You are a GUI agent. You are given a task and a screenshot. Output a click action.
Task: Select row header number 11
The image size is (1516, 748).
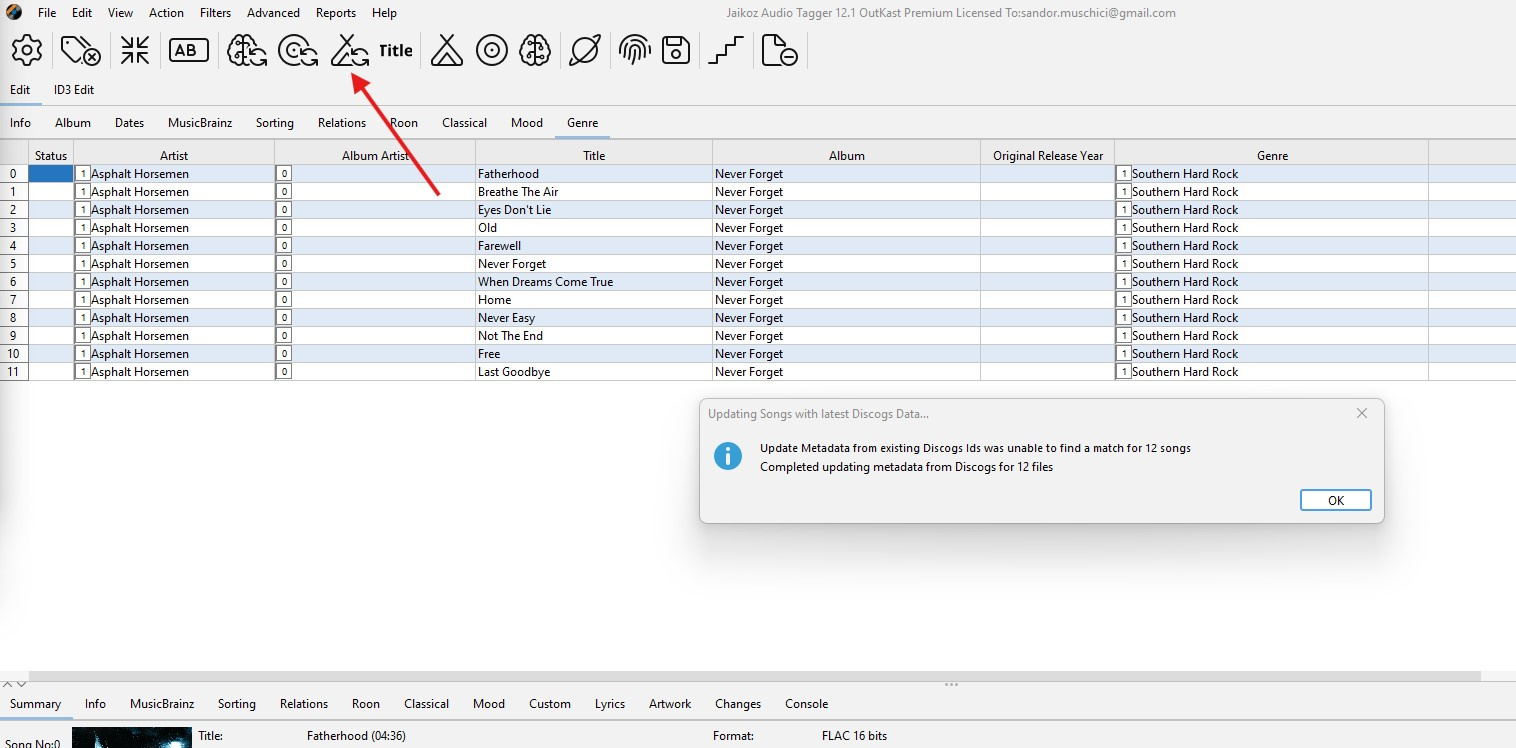(x=14, y=372)
